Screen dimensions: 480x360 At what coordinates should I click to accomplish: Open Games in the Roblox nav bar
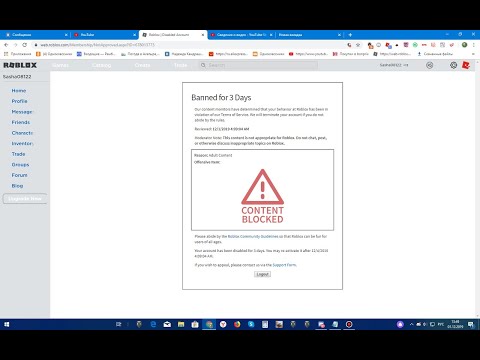point(61,65)
